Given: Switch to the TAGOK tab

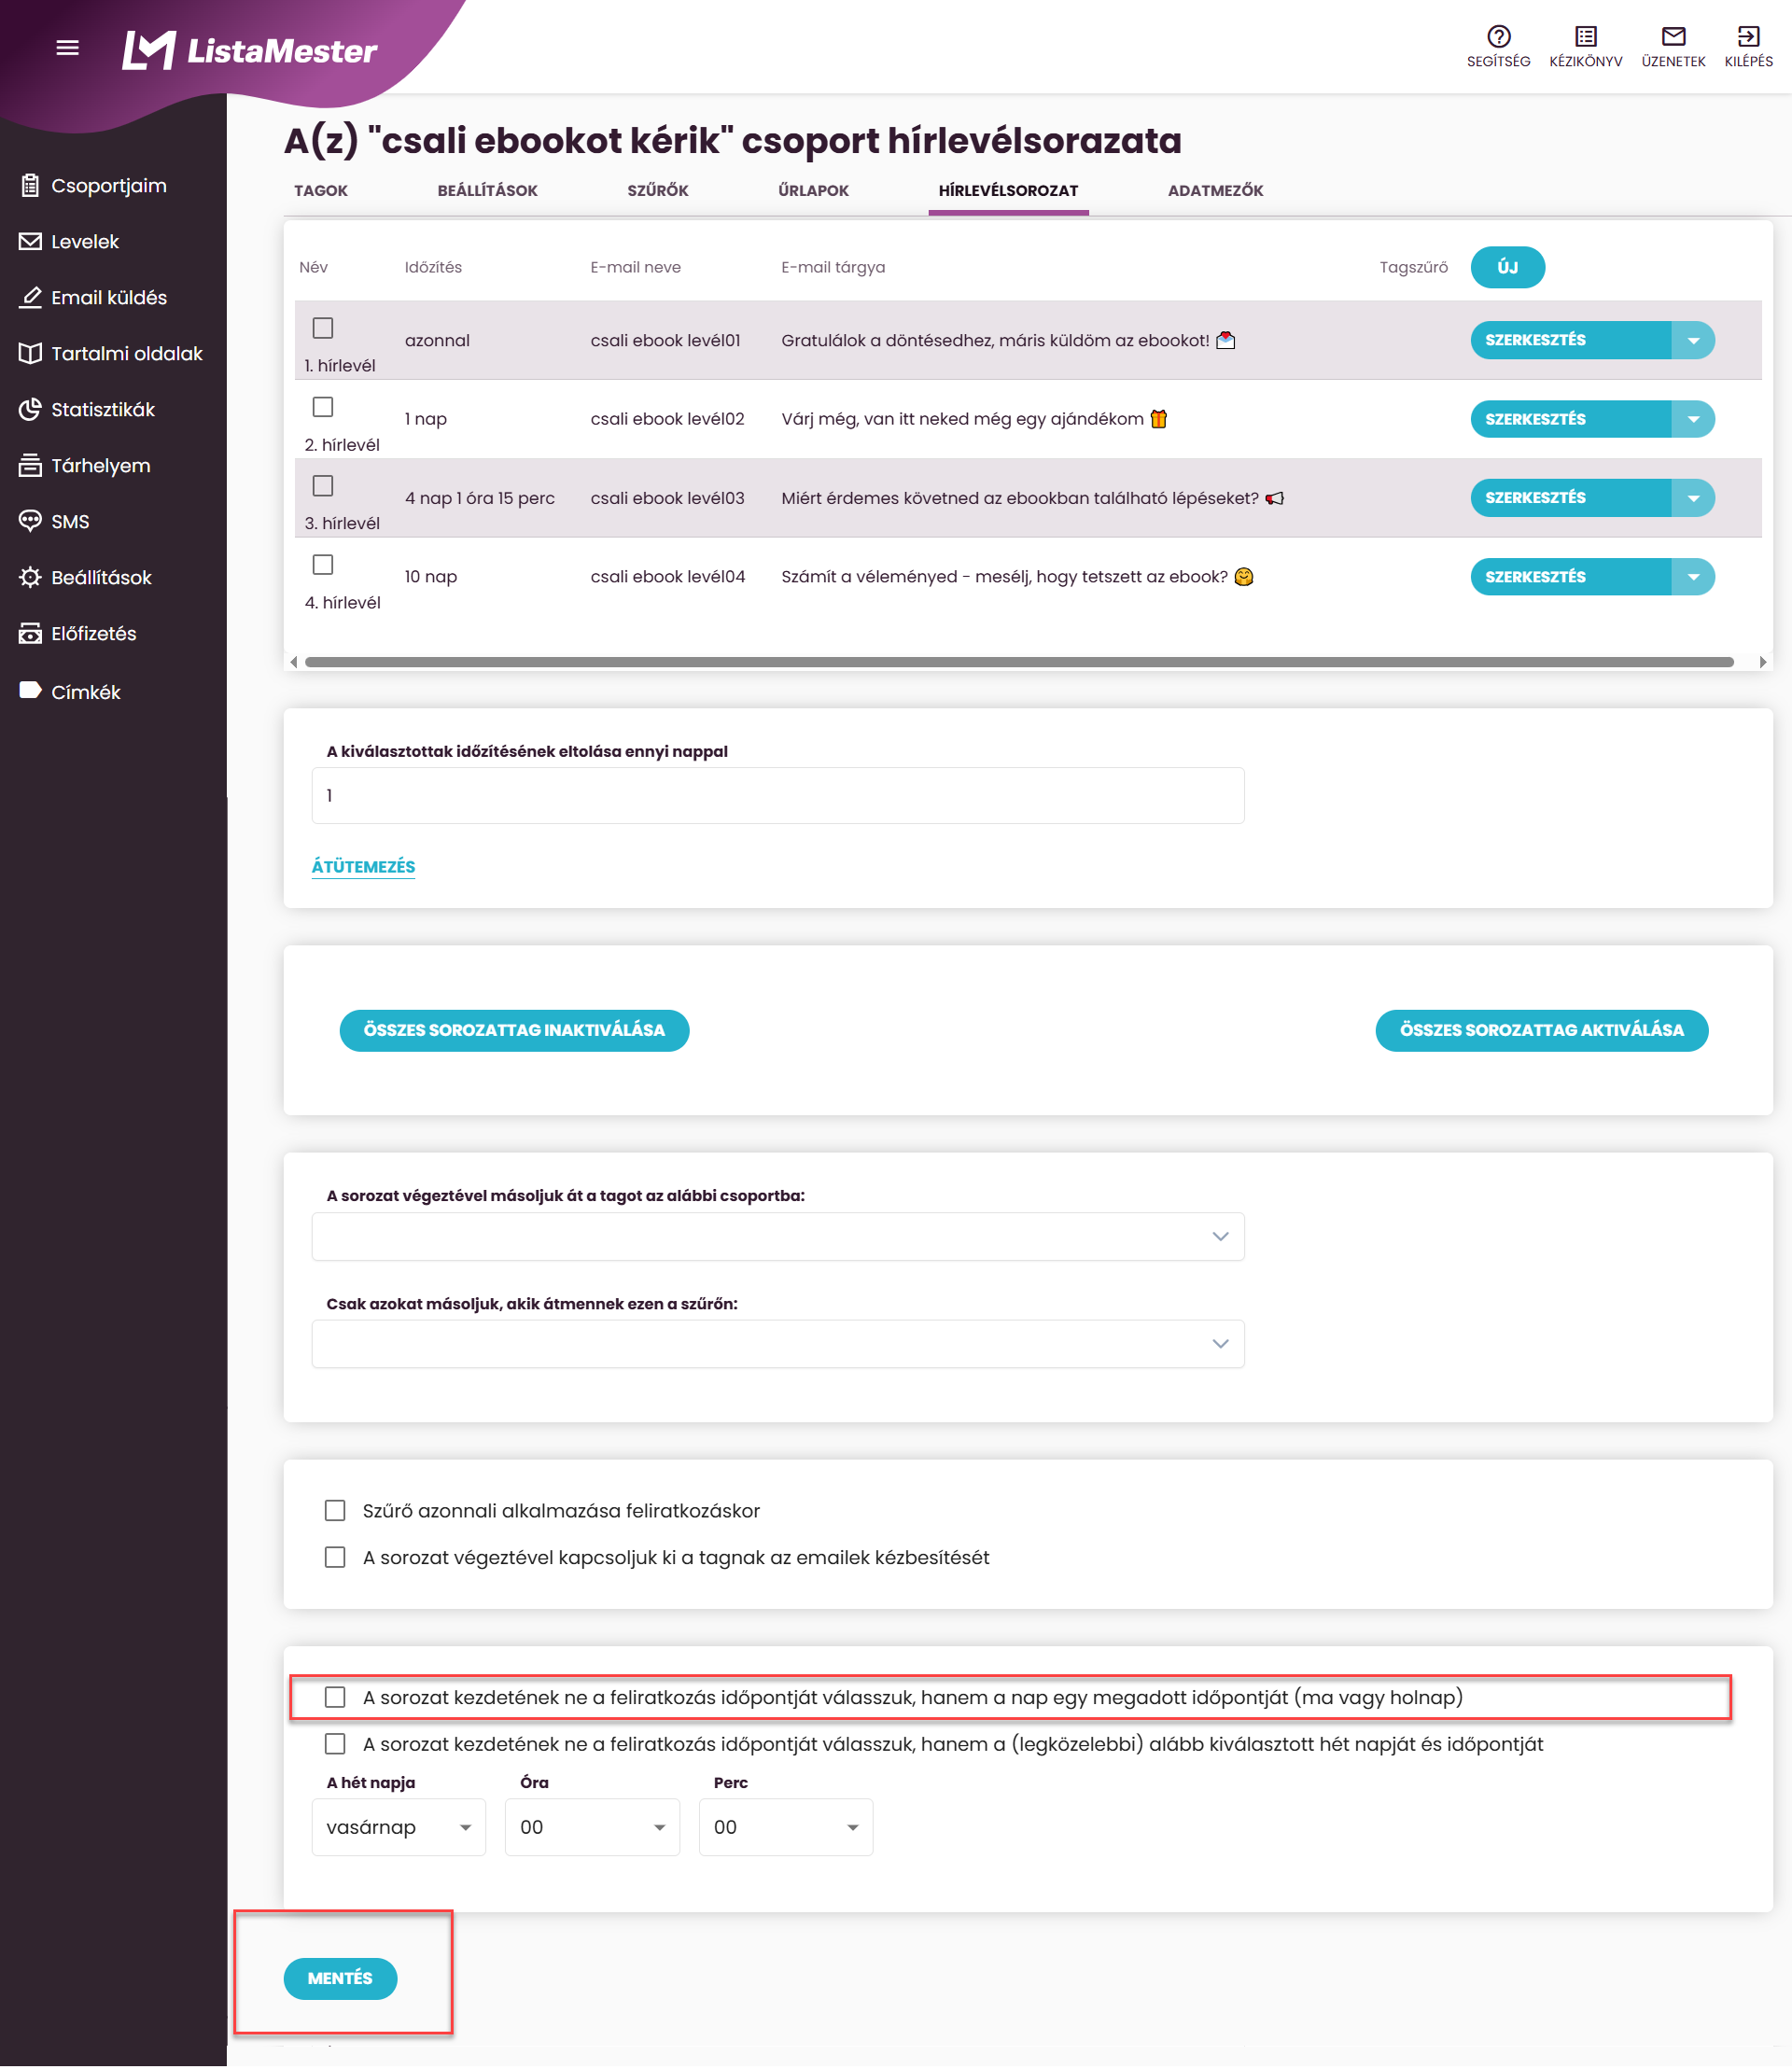Looking at the screenshot, I should pos(321,190).
